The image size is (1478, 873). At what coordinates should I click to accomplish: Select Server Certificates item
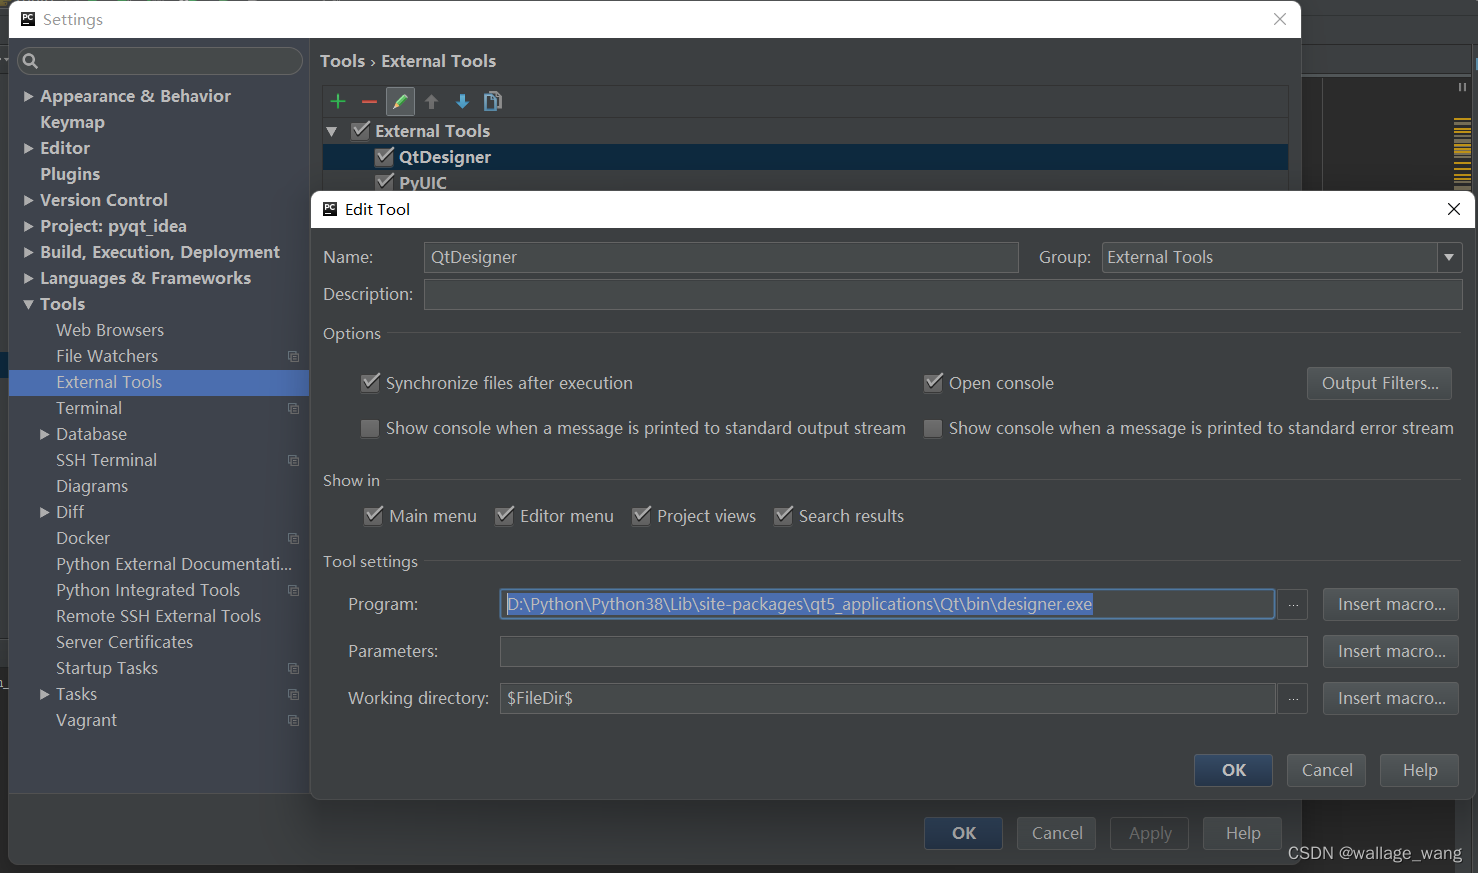point(124,642)
